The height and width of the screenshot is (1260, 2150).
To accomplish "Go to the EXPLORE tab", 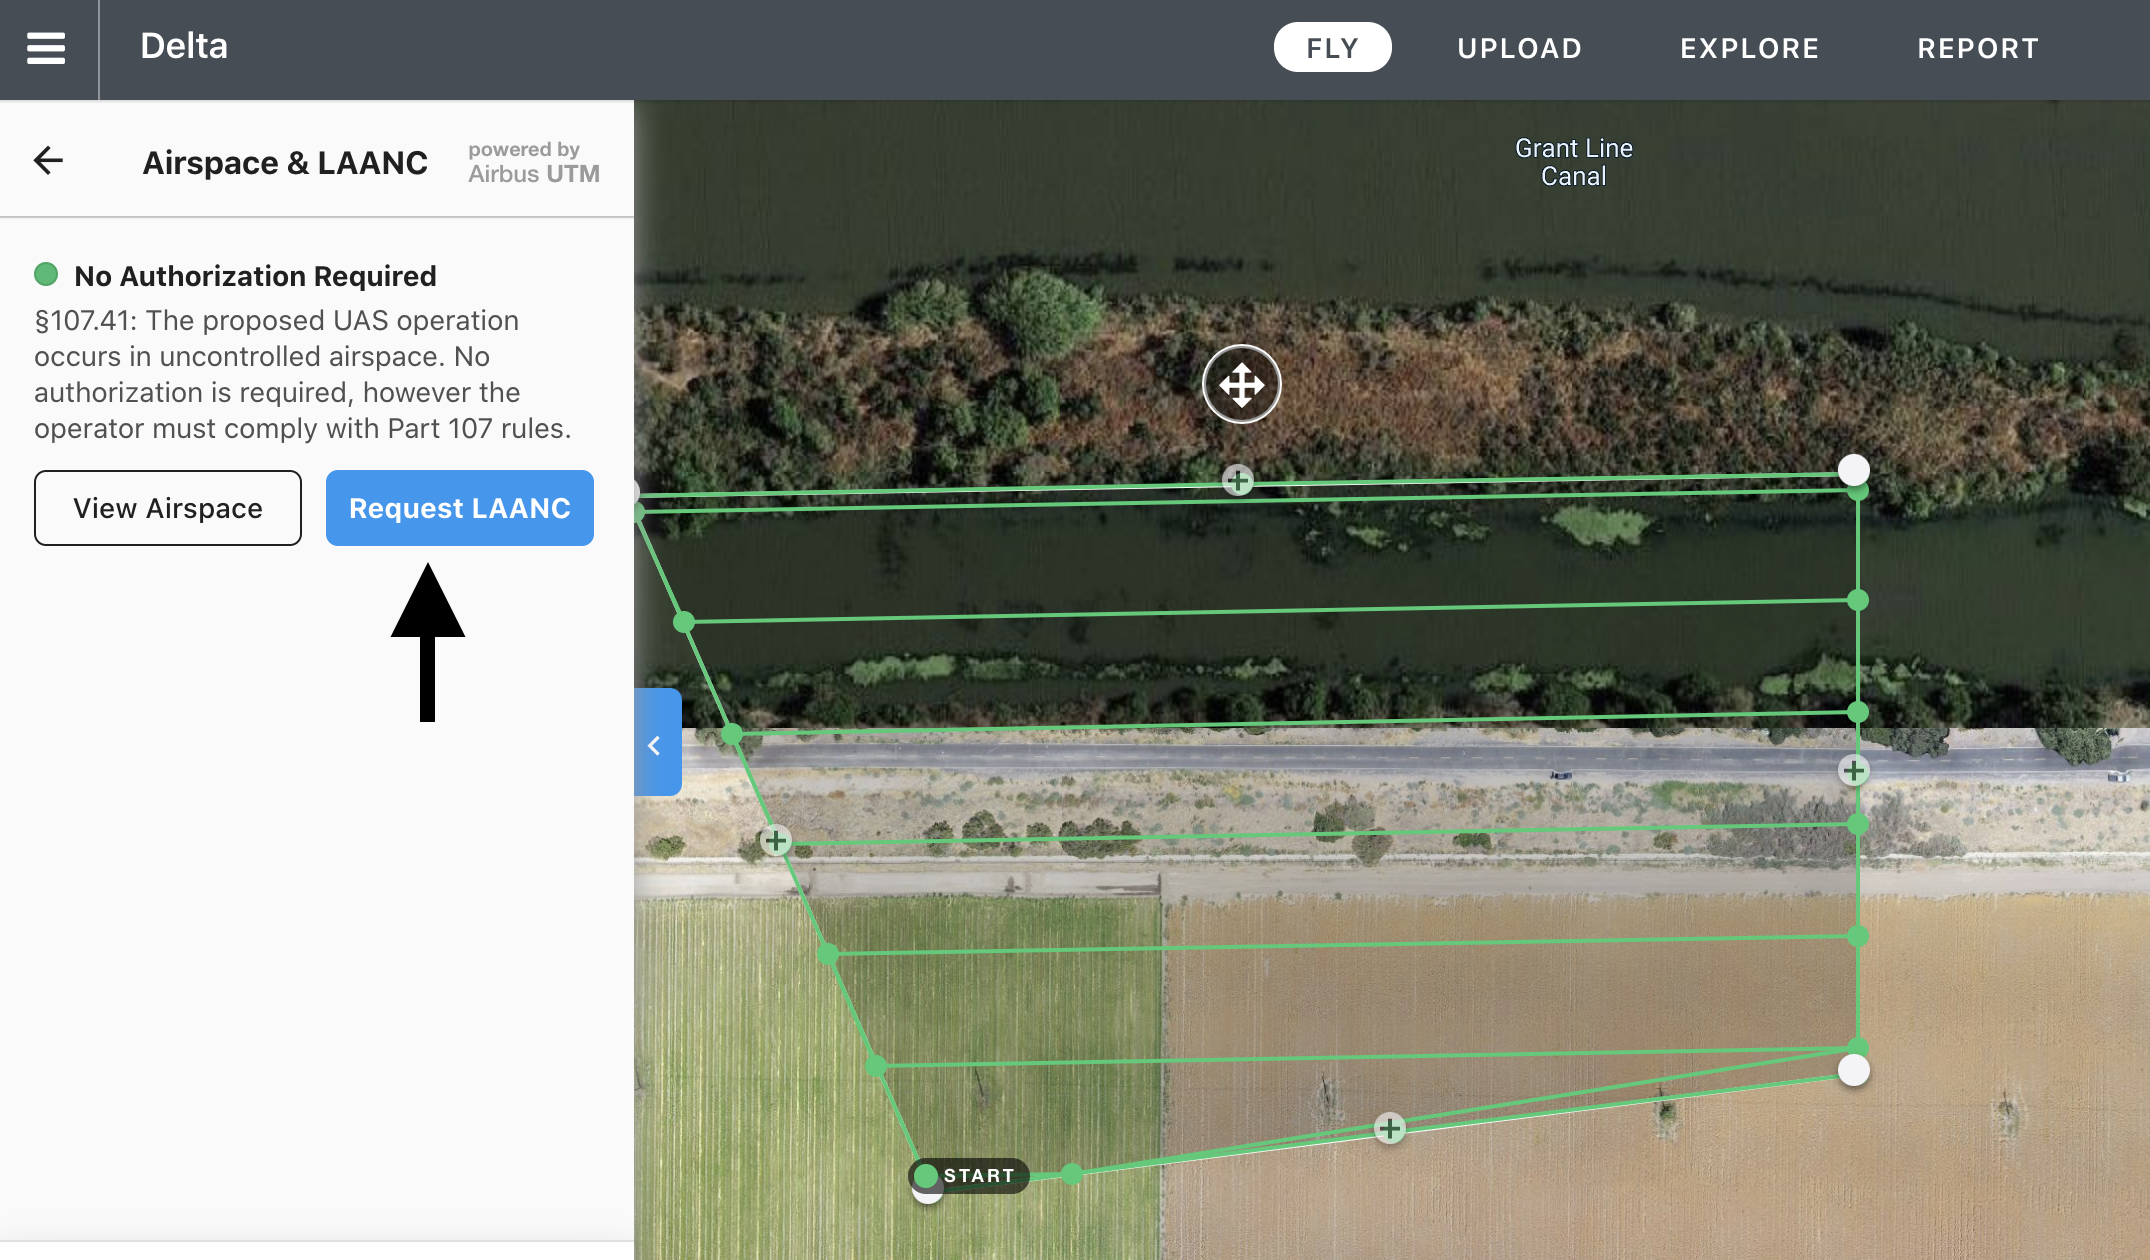I will 1749,48.
